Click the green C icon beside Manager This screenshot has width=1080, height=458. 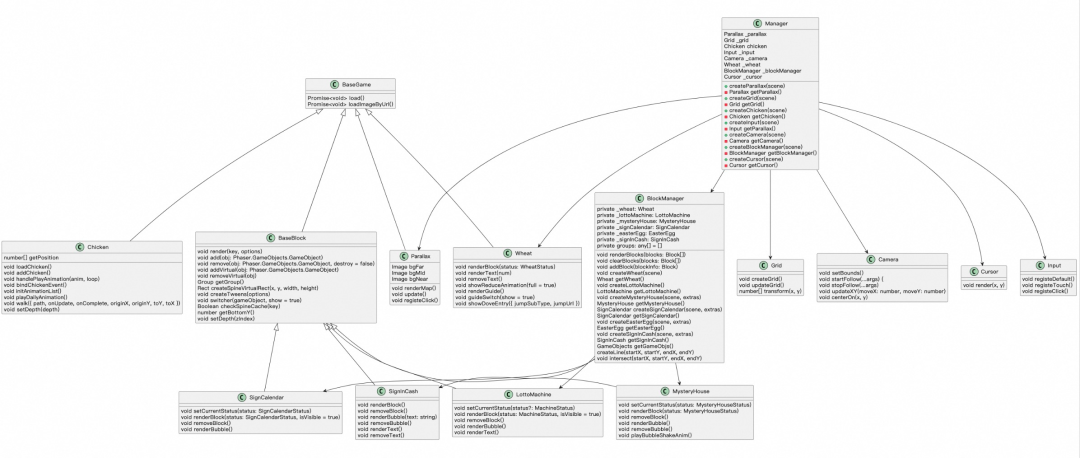pos(758,23)
